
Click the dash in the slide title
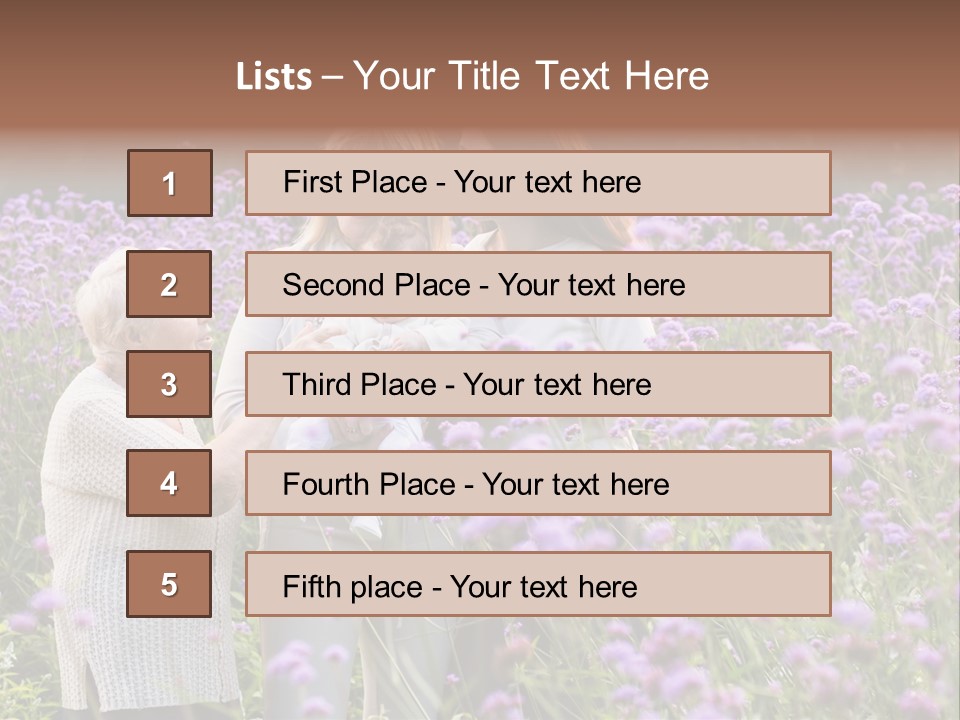point(332,77)
